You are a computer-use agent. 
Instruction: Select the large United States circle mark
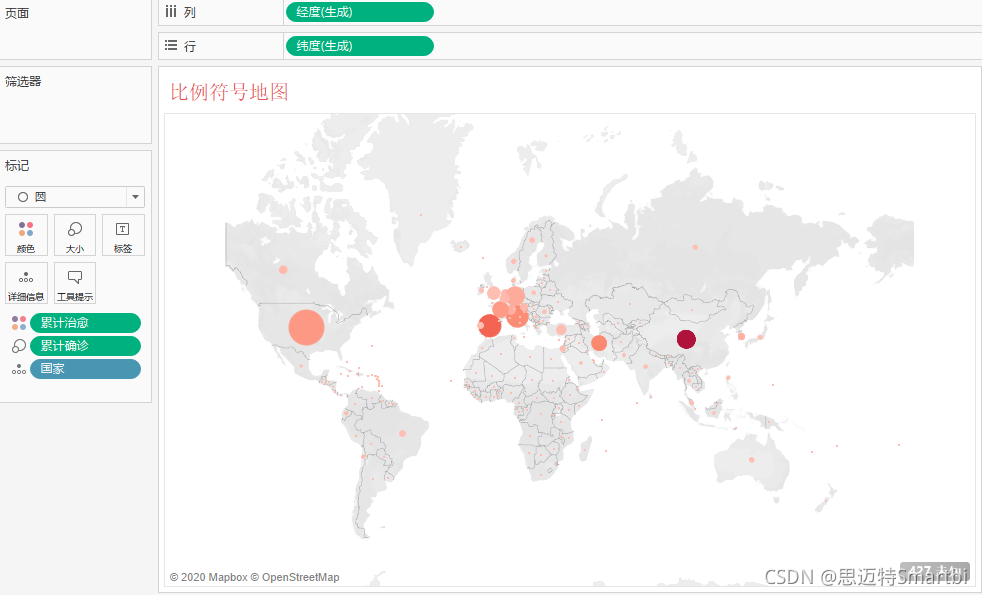click(x=306, y=327)
